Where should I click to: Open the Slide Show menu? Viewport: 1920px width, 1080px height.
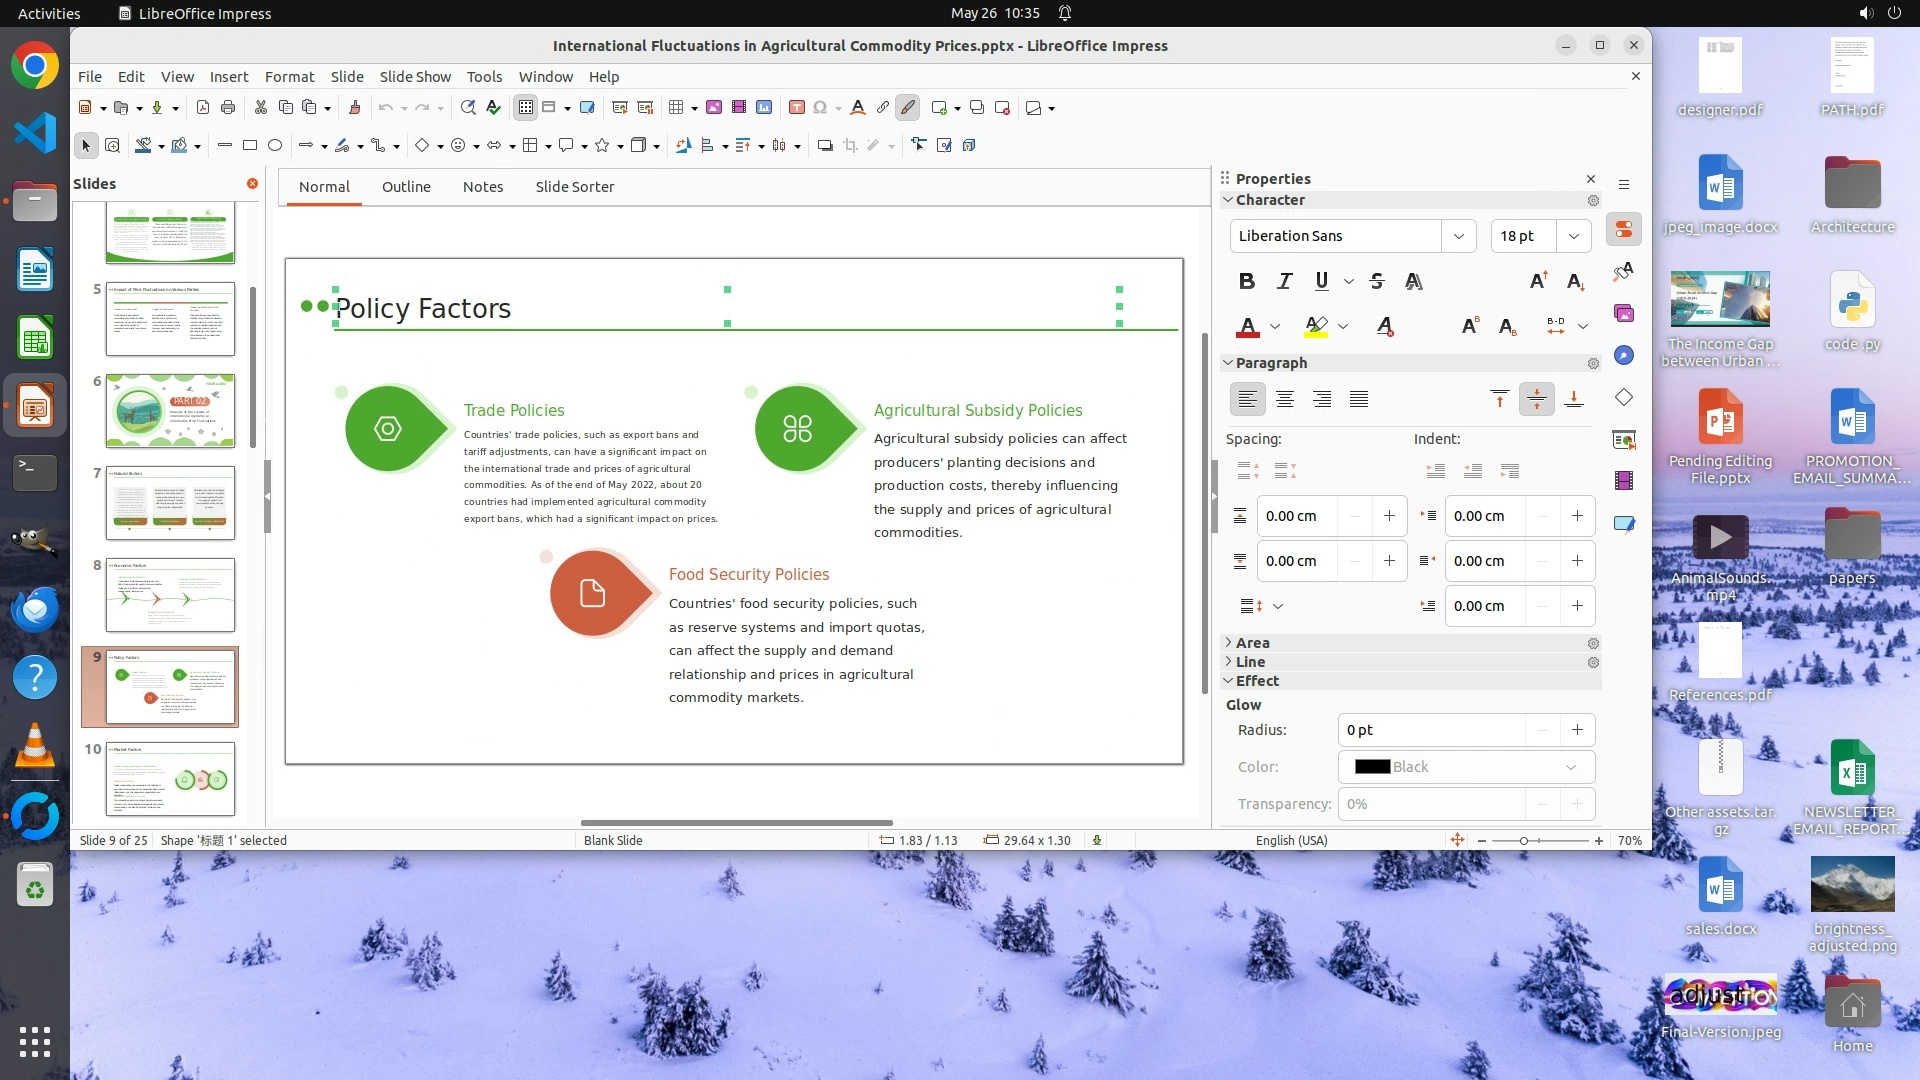(x=415, y=77)
